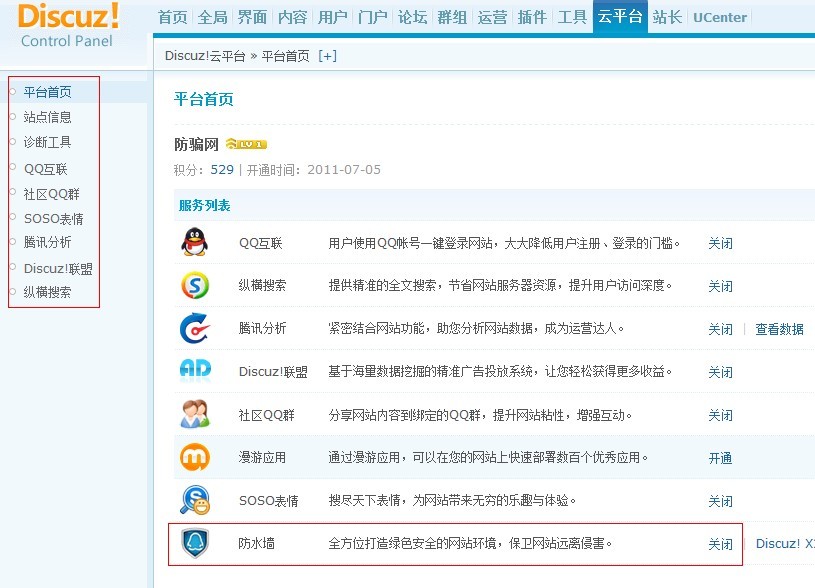Viewport: 815px width, 588px height.
Task: Open Discuz!联盟 in the left sidebar
Action: (x=58, y=269)
